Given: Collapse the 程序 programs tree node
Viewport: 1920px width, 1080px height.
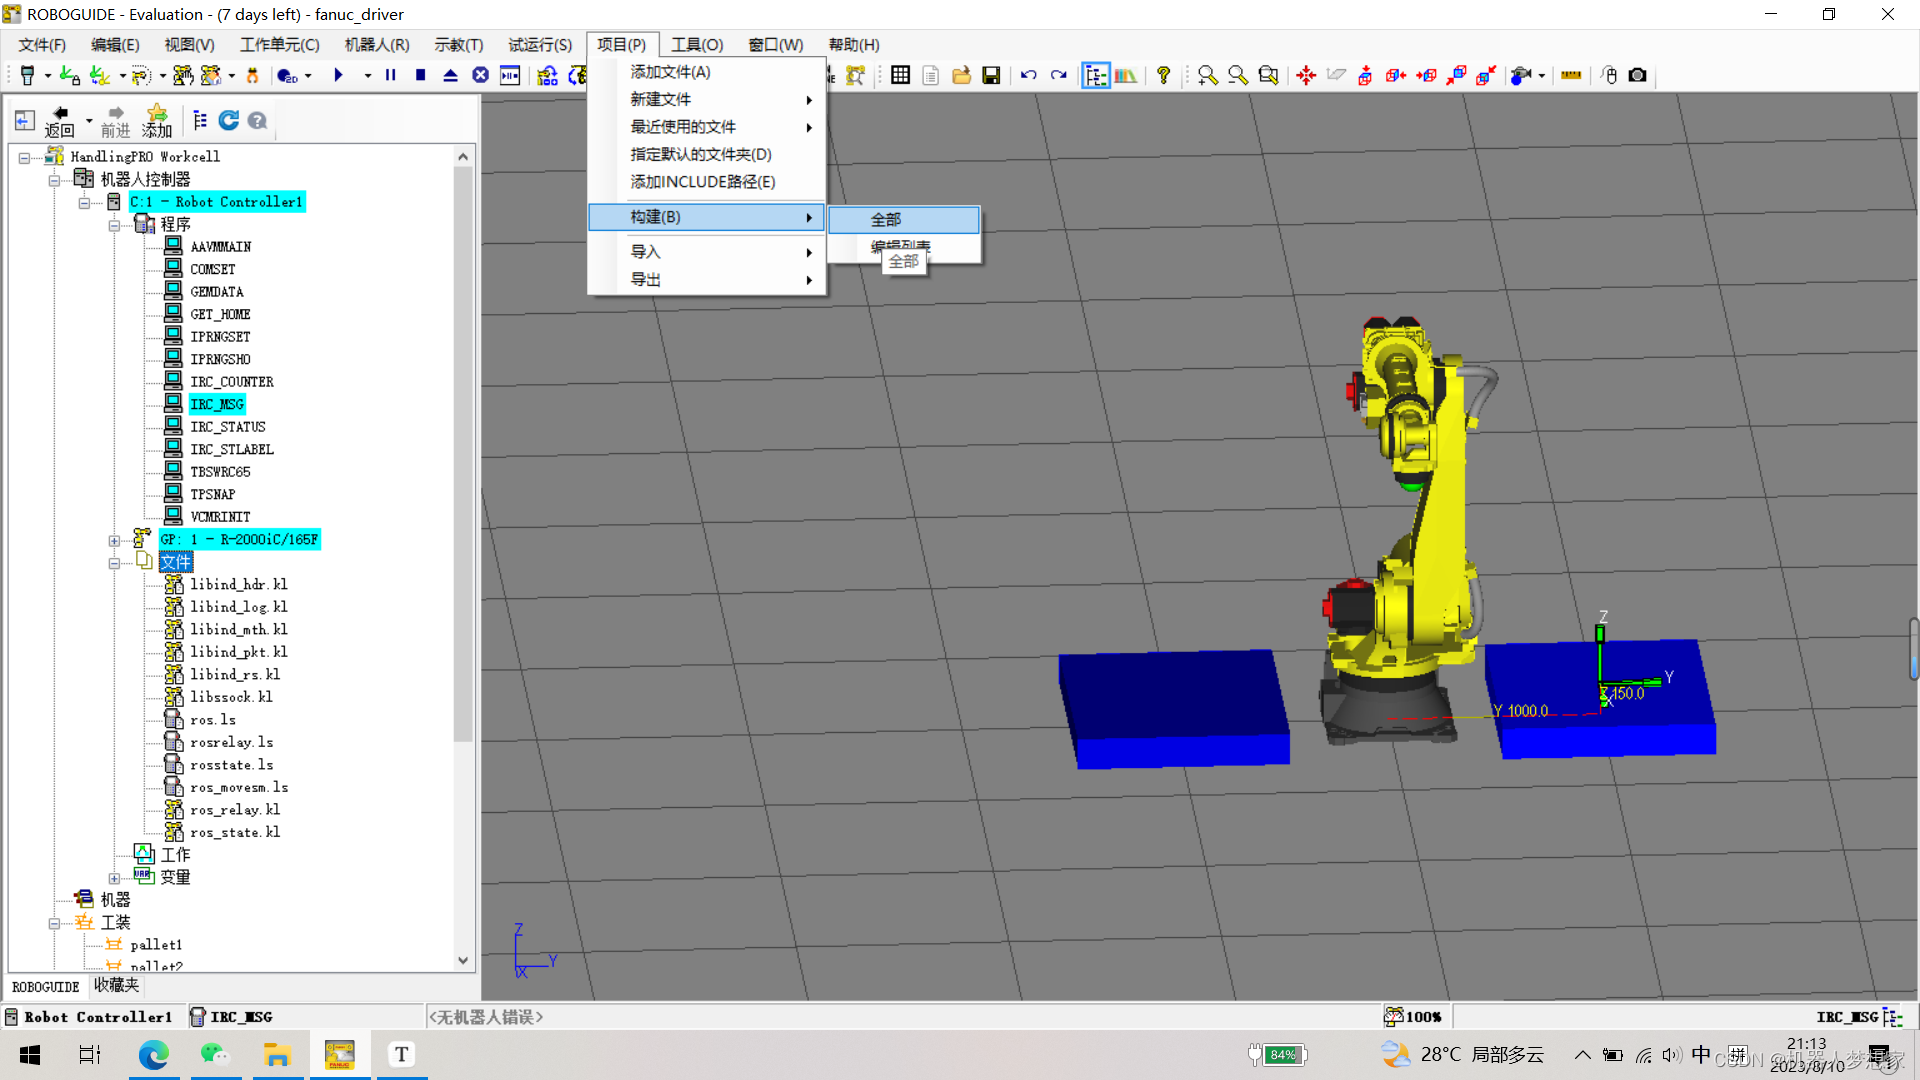Looking at the screenshot, I should pos(114,225).
